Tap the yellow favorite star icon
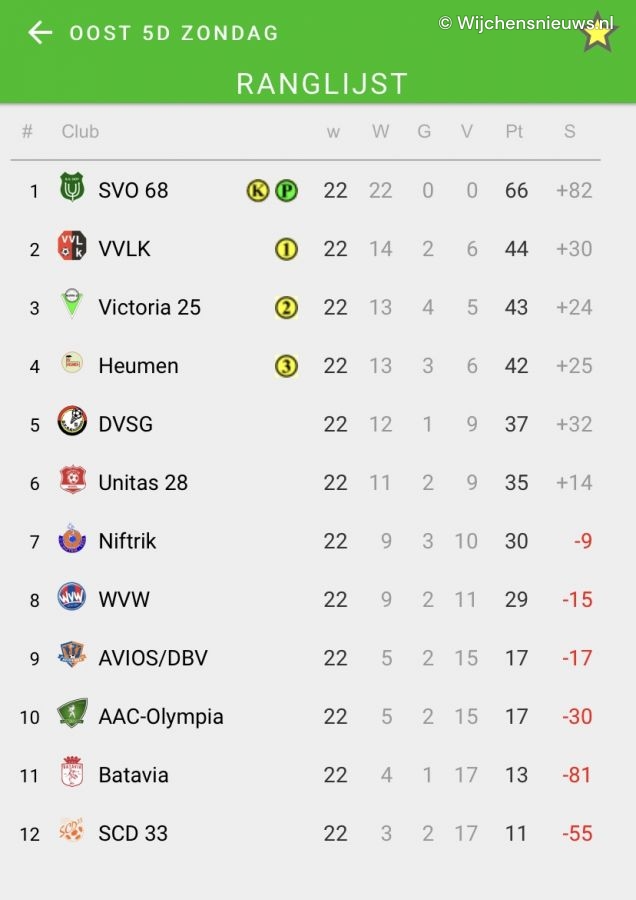Image resolution: width=636 pixels, height=900 pixels. point(598,33)
